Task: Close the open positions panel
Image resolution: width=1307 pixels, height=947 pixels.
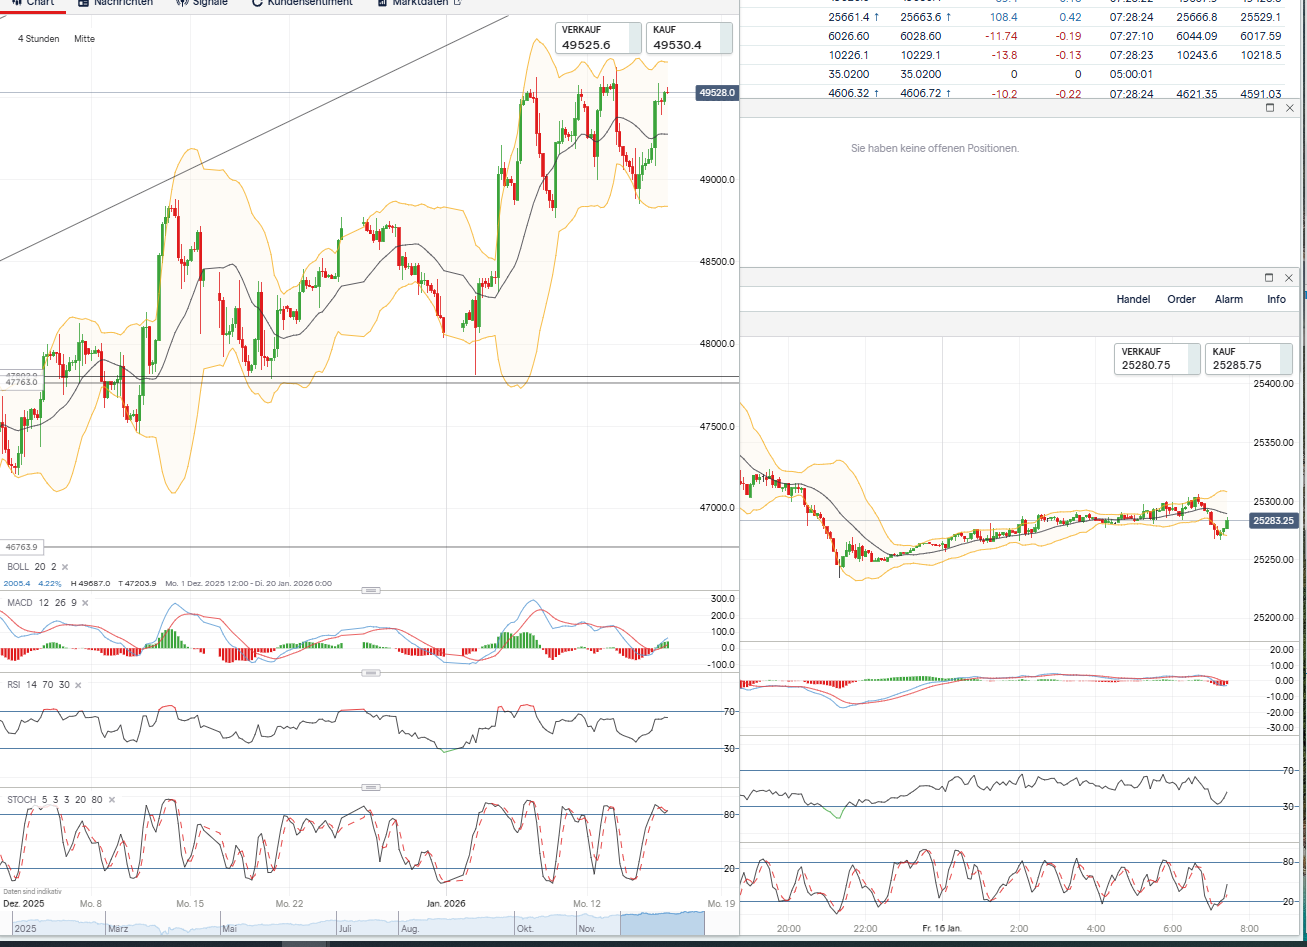Action: 1290,108
